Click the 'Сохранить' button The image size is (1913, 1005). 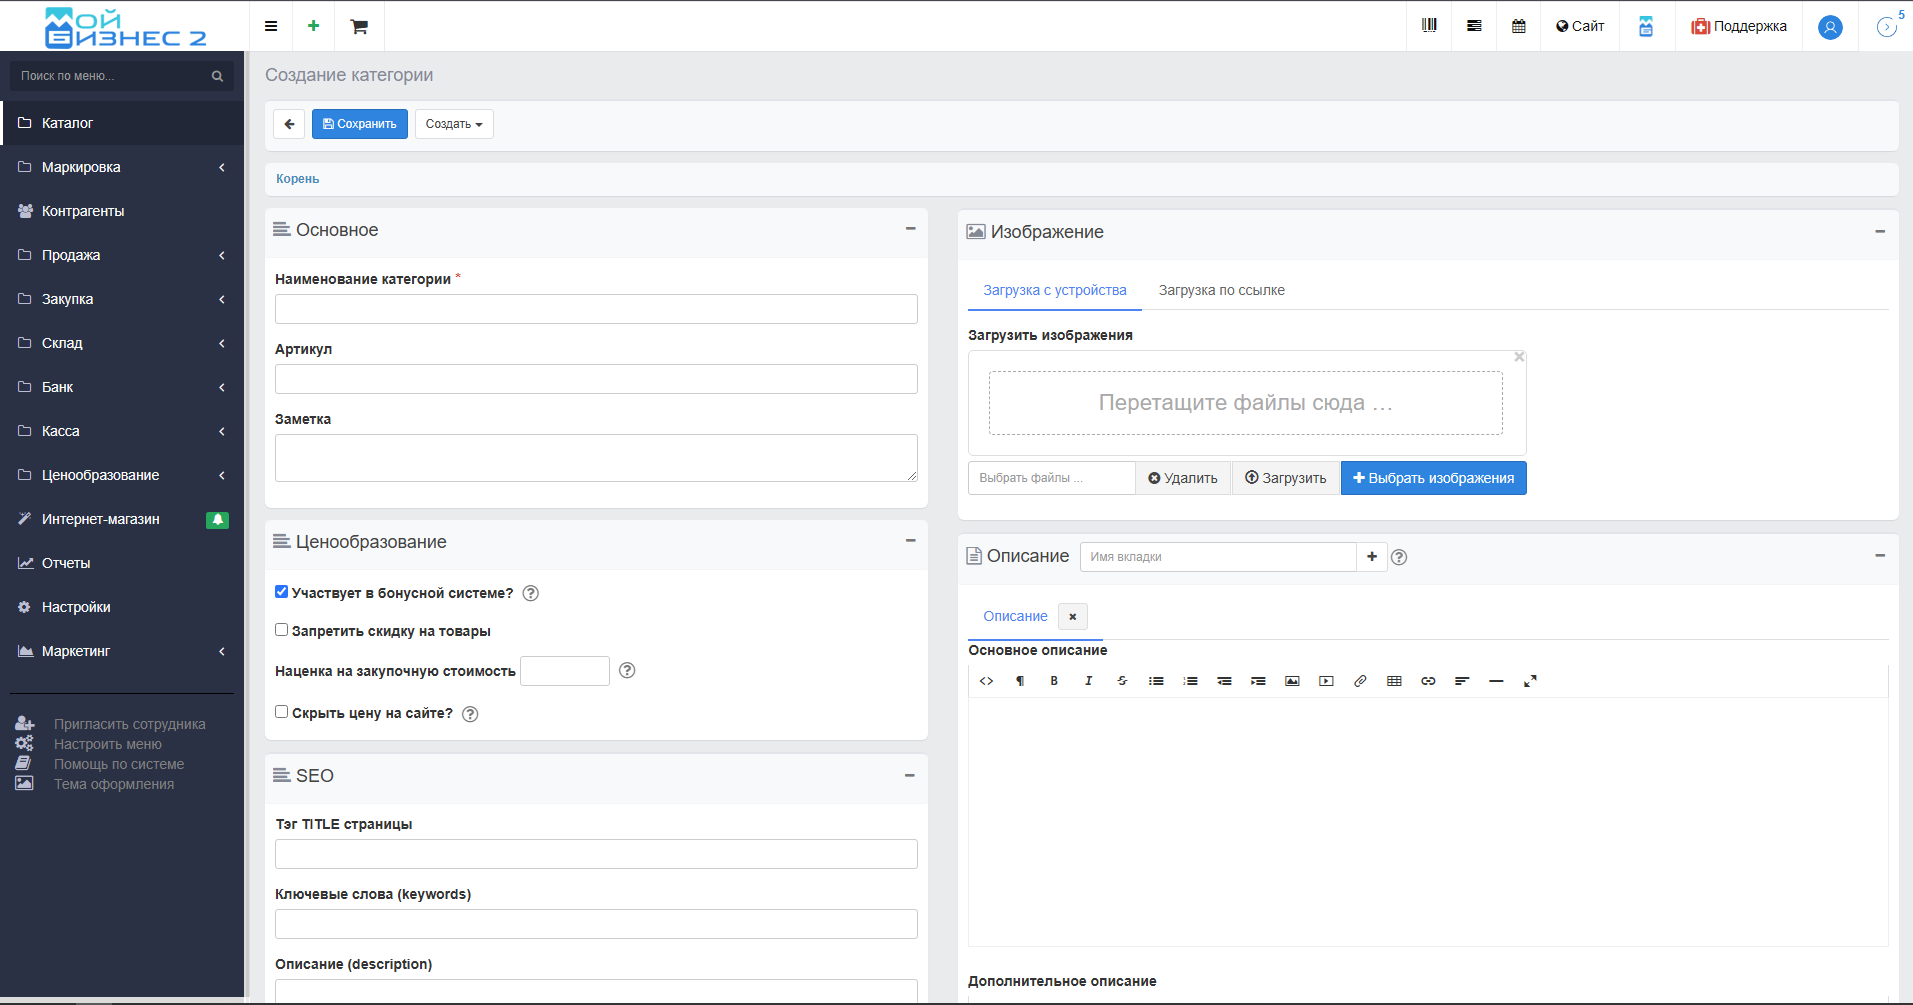tap(360, 124)
